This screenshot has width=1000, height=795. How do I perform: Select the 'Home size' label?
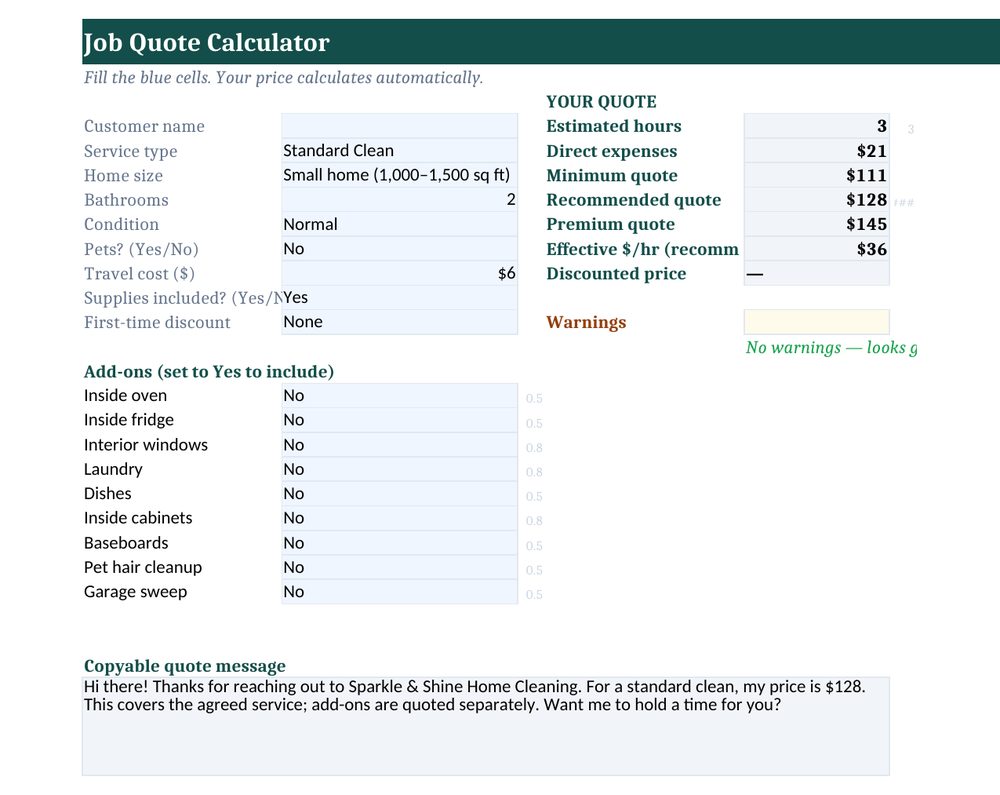coord(123,176)
